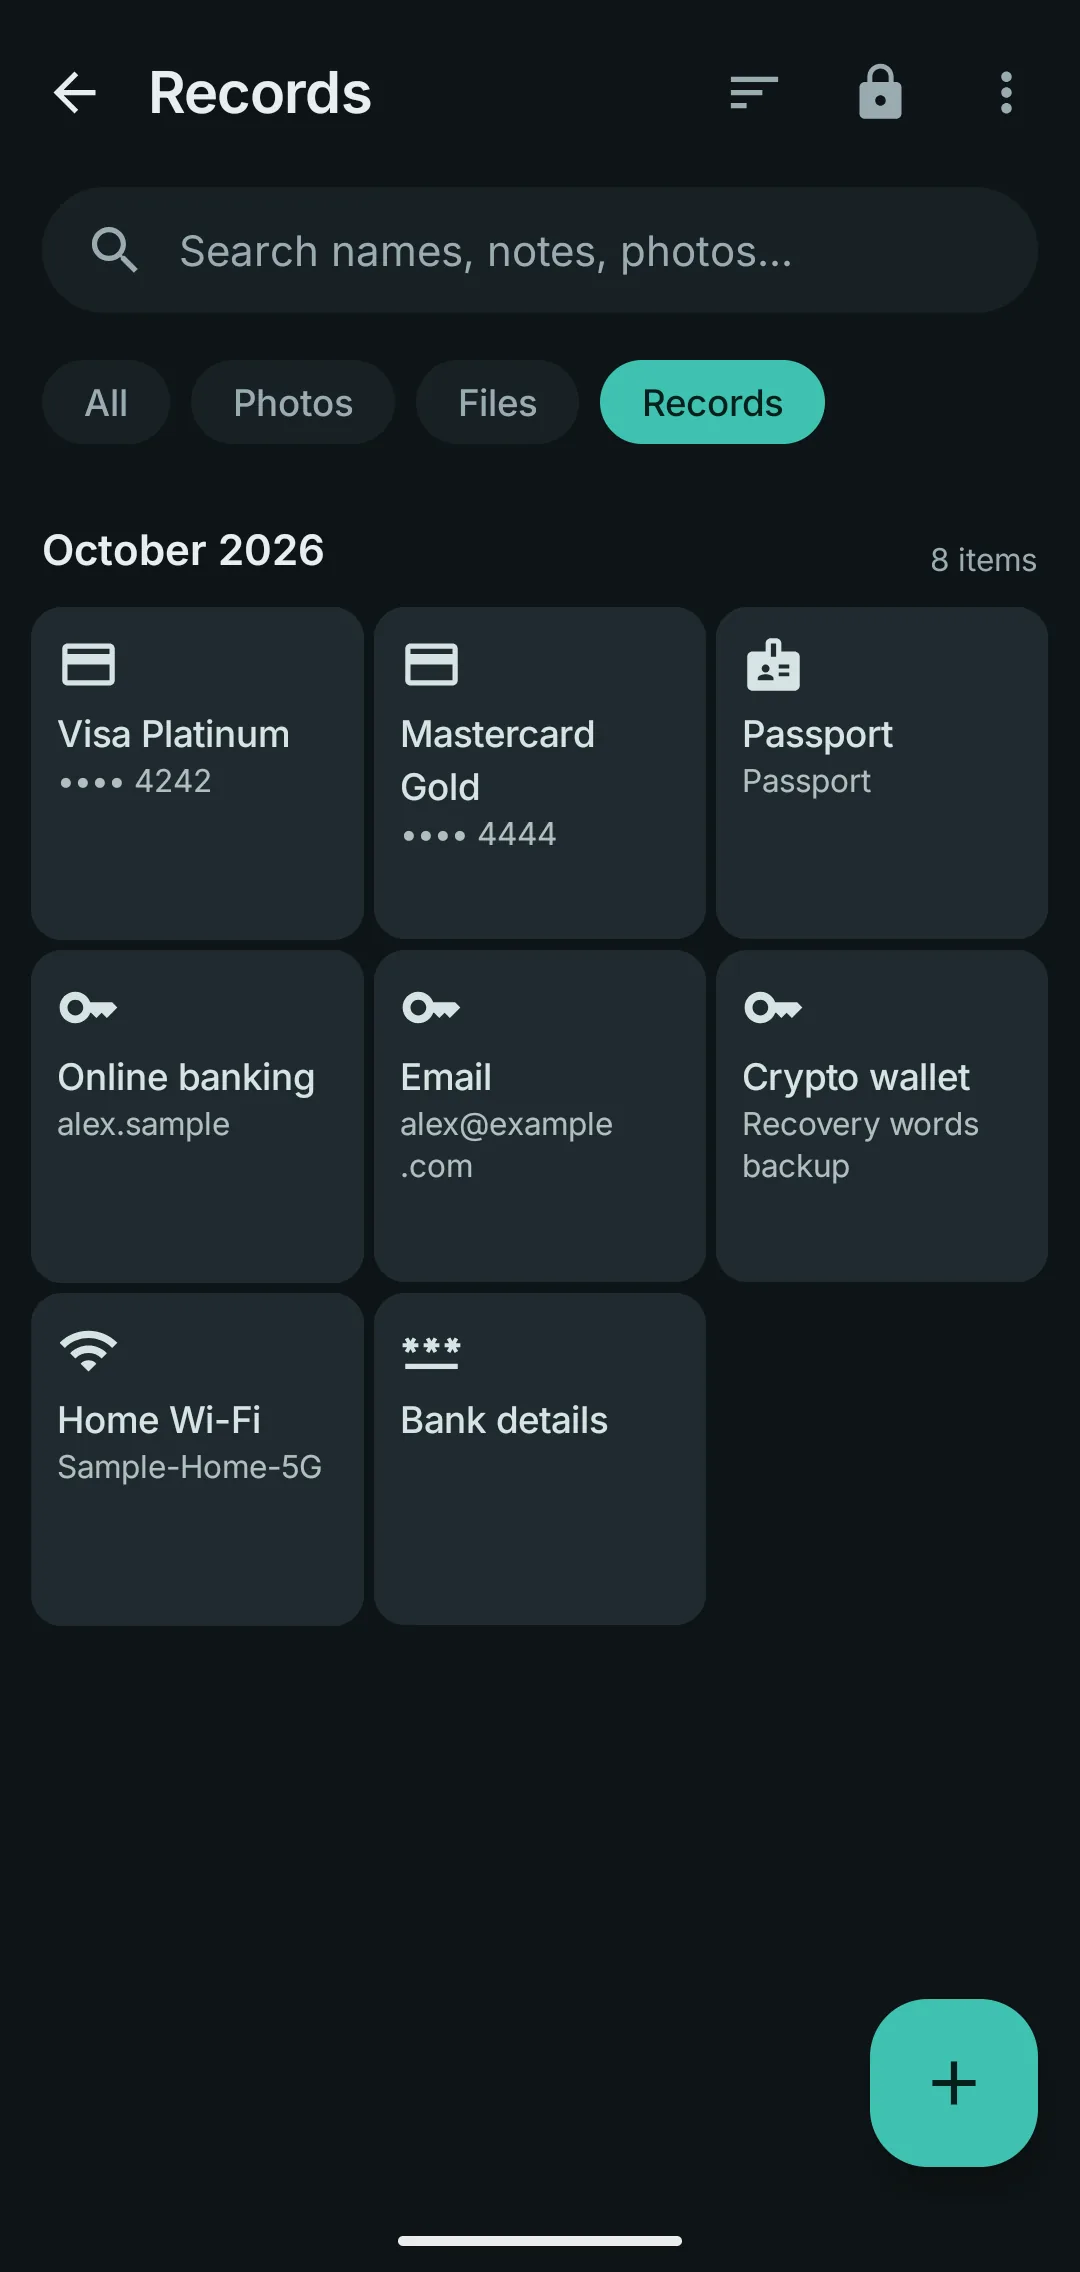Open the three-dot overflow menu
The width and height of the screenshot is (1080, 2272).
1006,93
